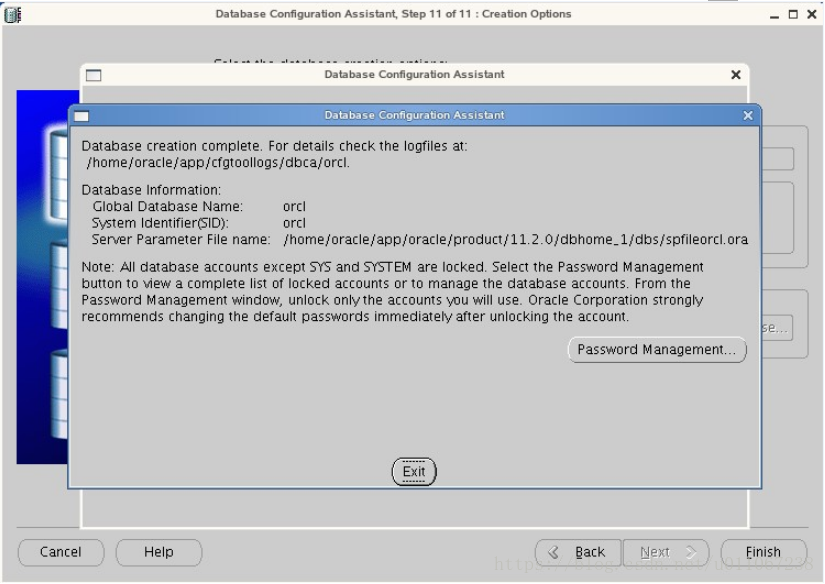Click the Cancel button in the wizard
825x584 pixels.
[61, 552]
